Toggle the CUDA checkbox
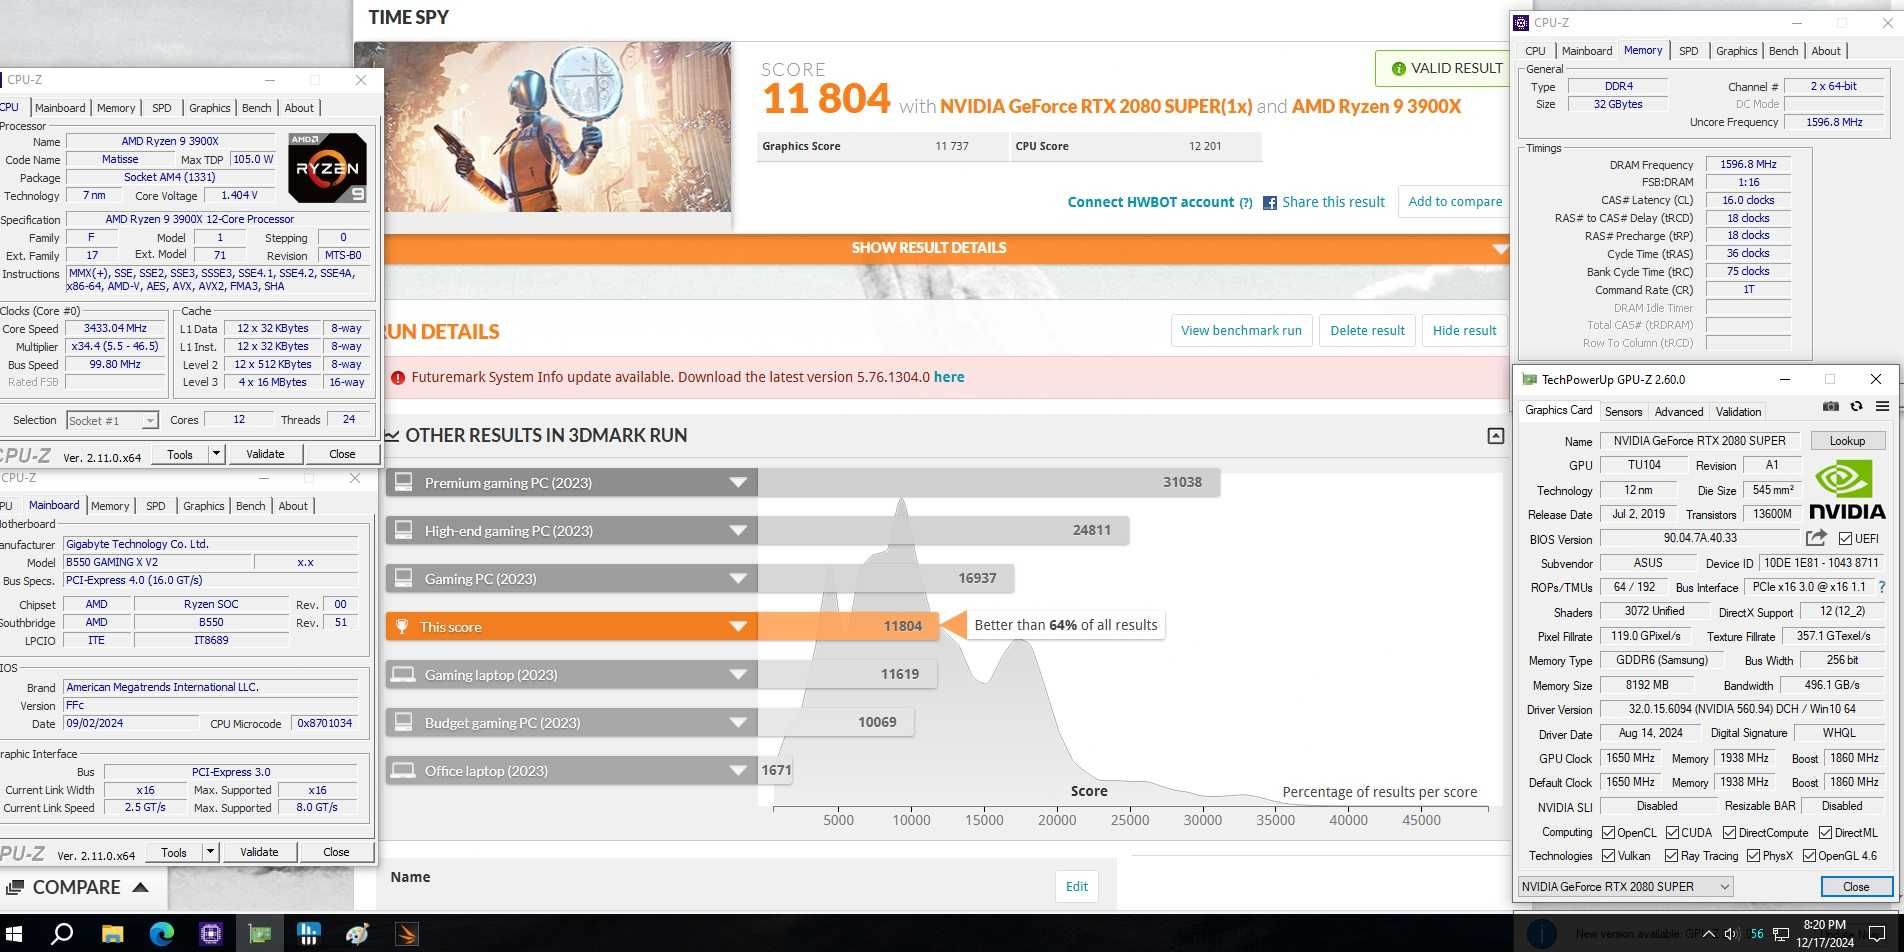 pyautogui.click(x=1672, y=833)
